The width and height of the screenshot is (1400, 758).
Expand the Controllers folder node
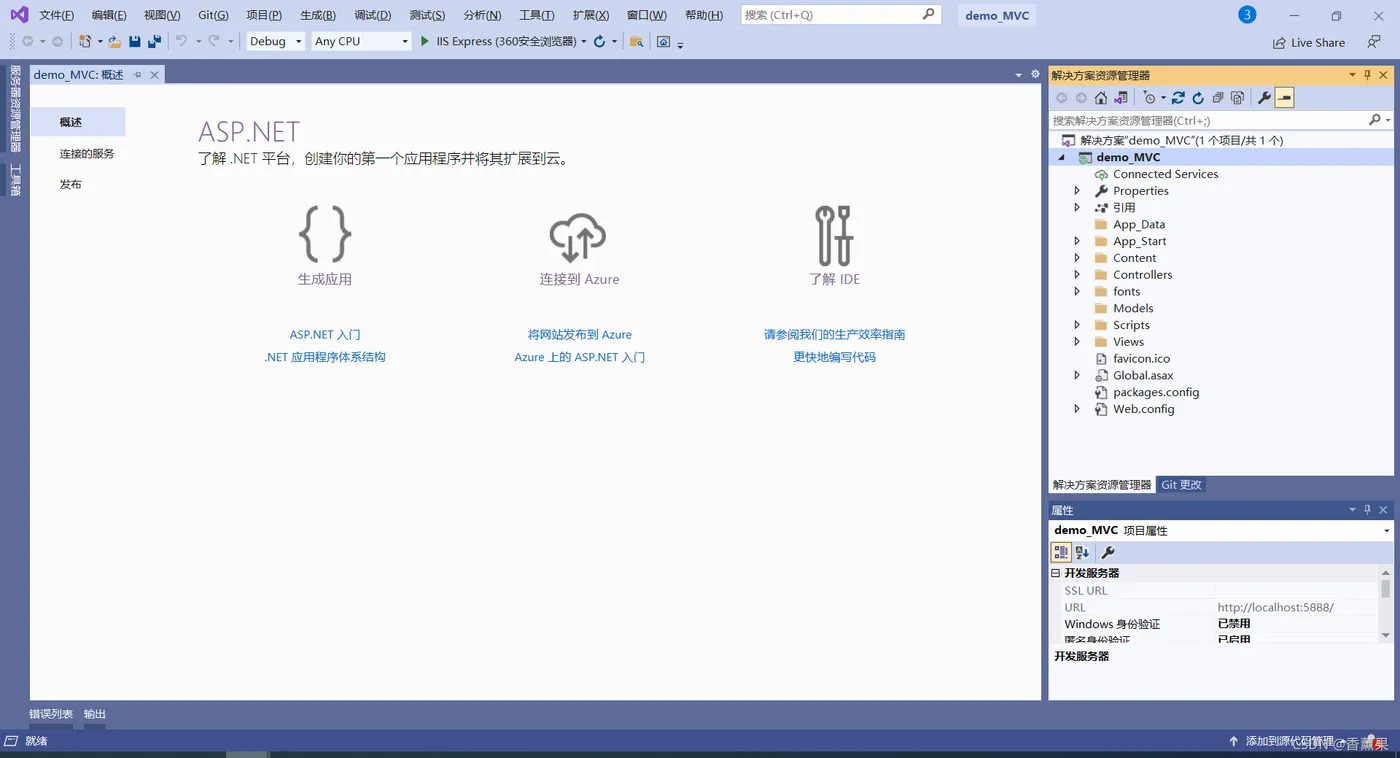[x=1077, y=275]
